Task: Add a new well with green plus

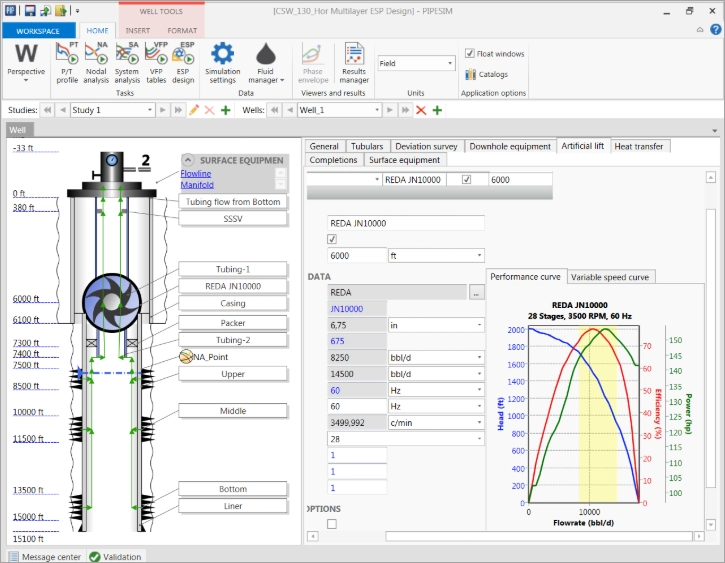Action: coord(437,110)
